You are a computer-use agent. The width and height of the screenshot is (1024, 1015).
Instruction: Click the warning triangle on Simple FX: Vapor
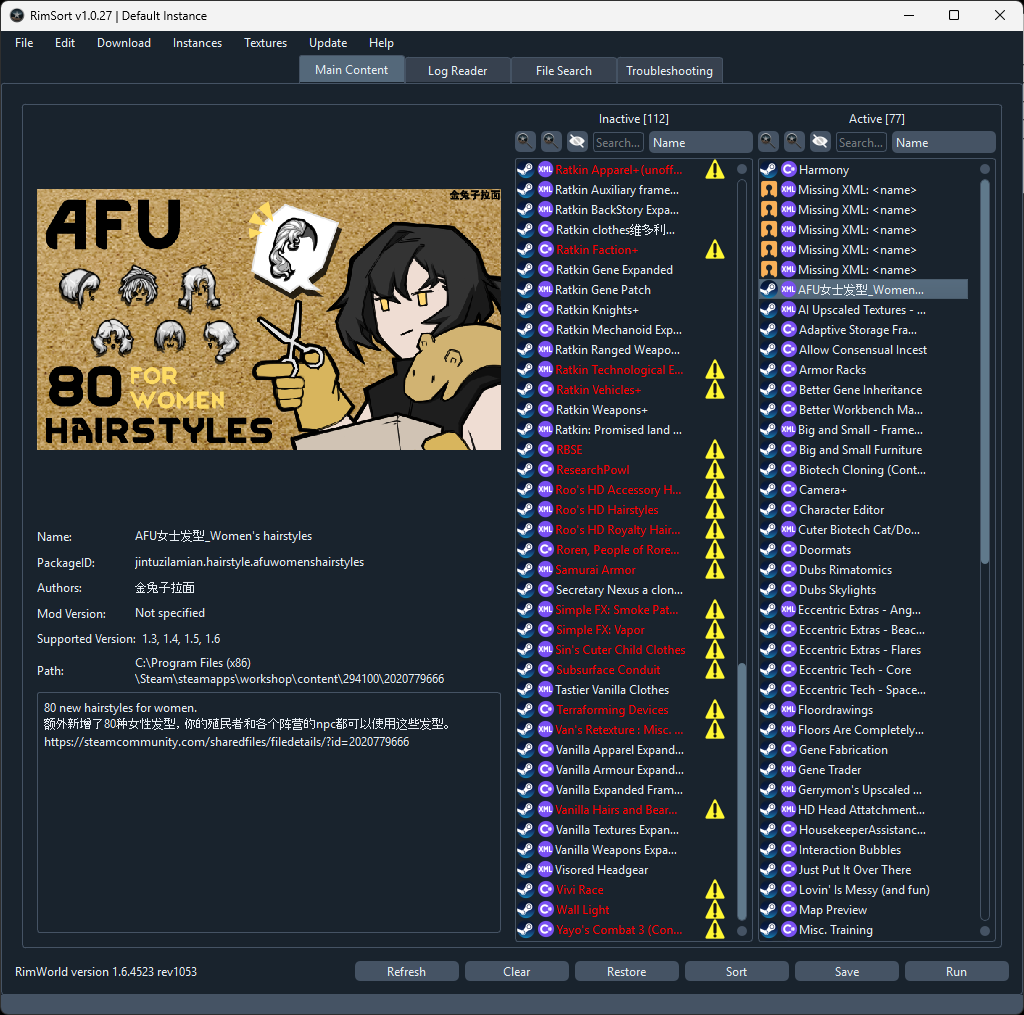(715, 630)
